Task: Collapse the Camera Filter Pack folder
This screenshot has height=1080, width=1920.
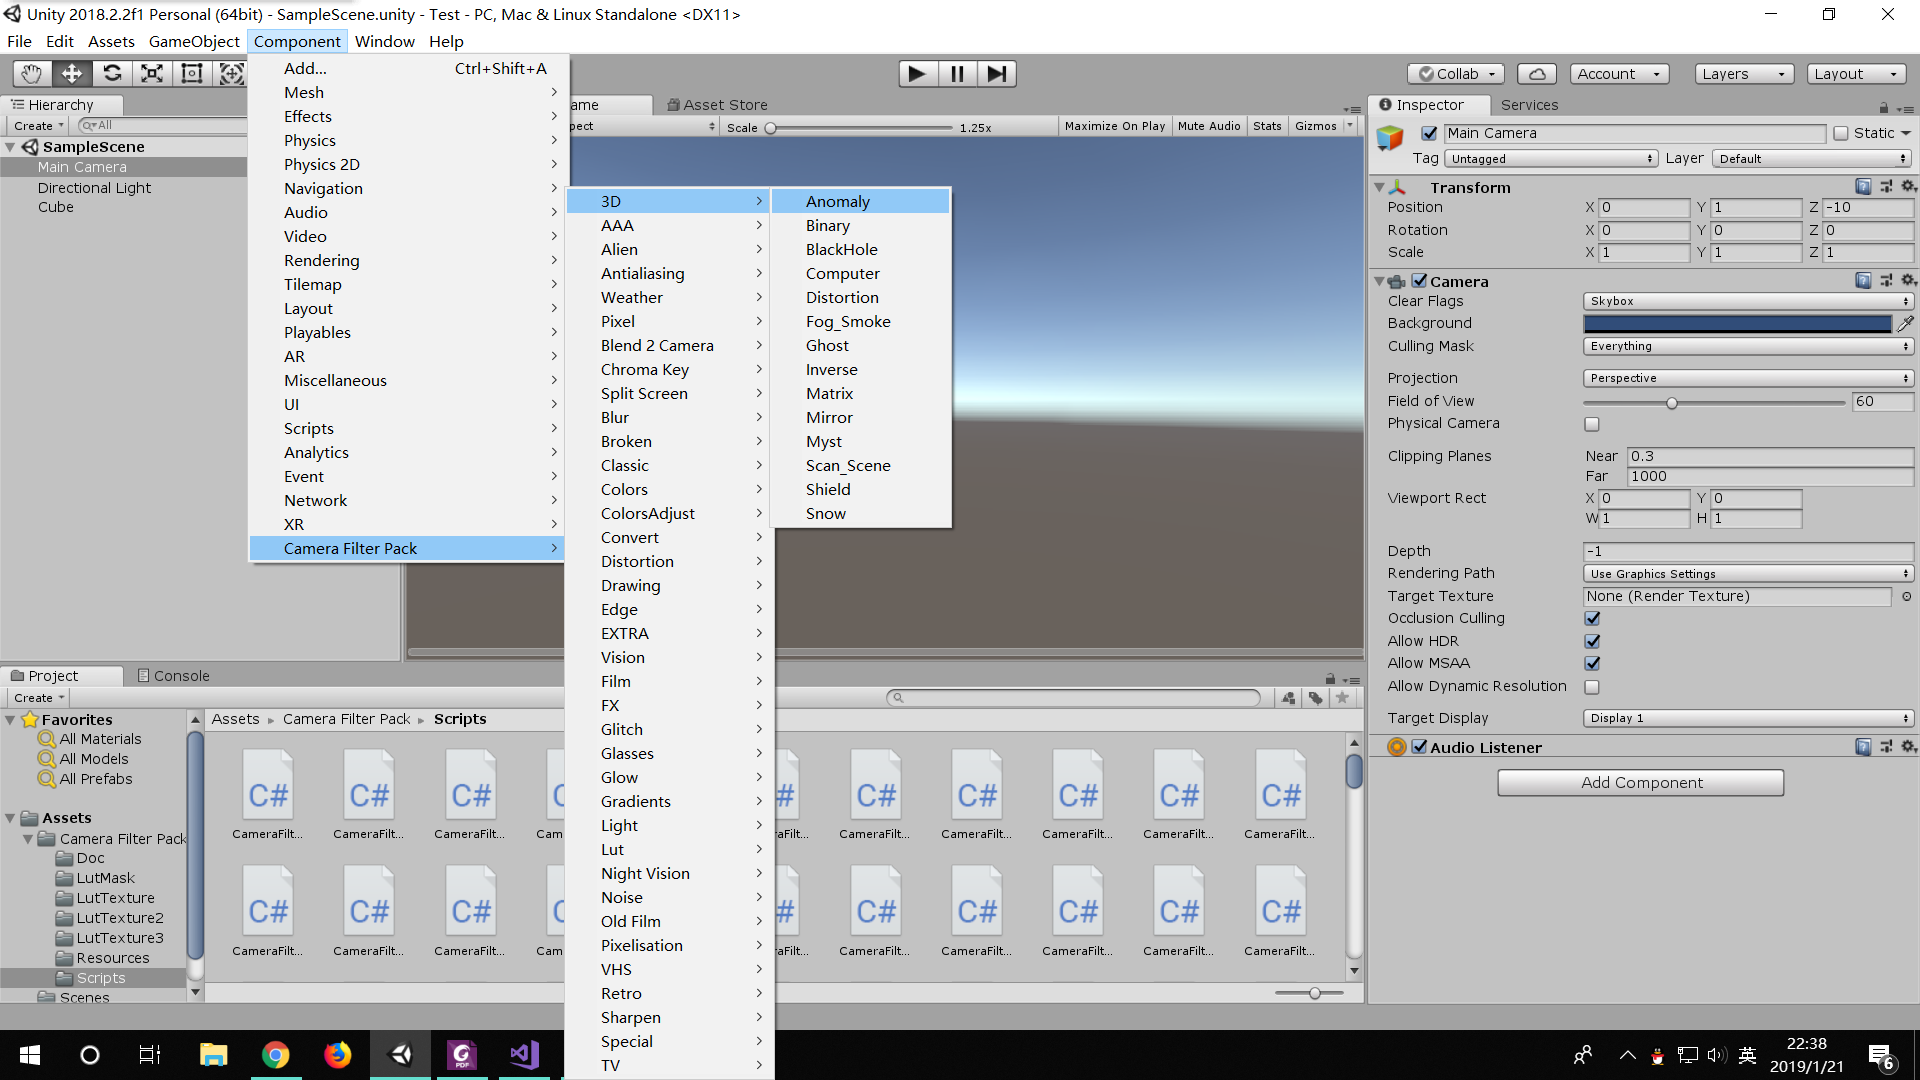Action: click(x=27, y=838)
